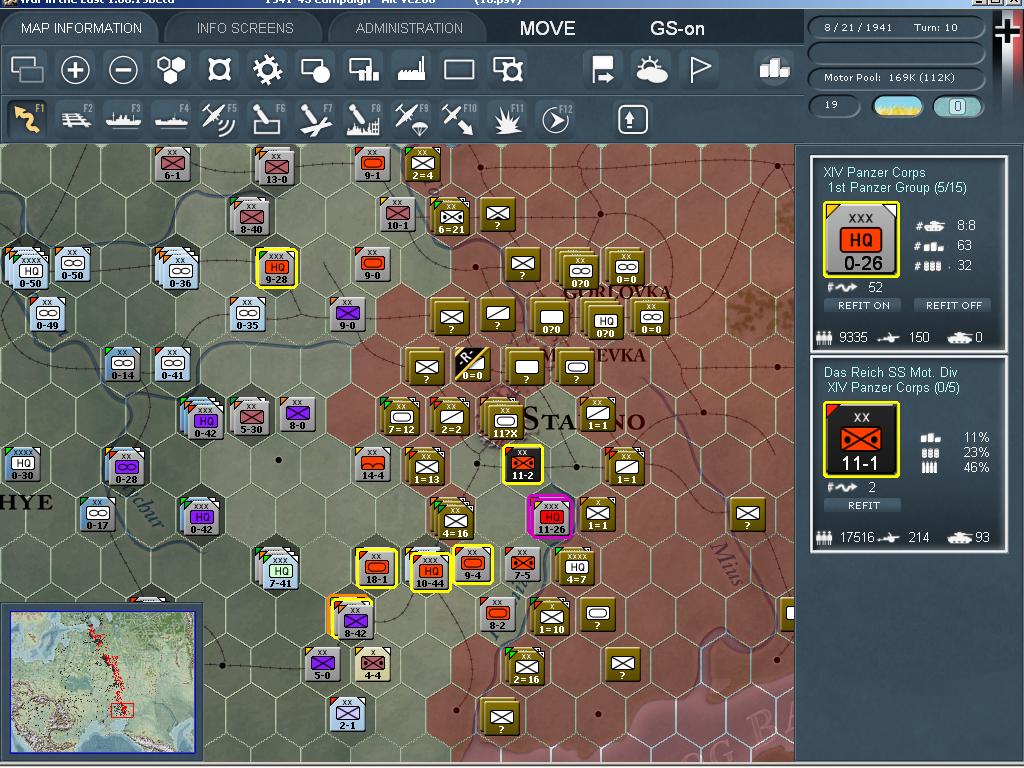The image size is (1024, 768).
Task: Click the HQ 0-26 counter in side panel
Action: [861, 240]
